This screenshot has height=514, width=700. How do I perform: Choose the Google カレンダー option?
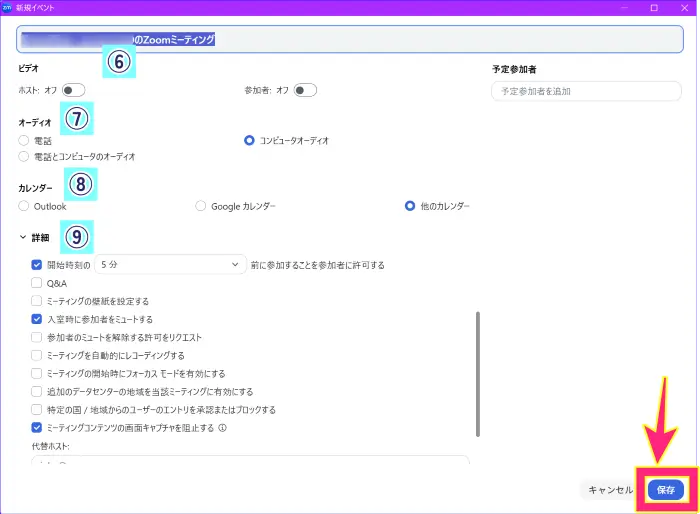point(200,206)
